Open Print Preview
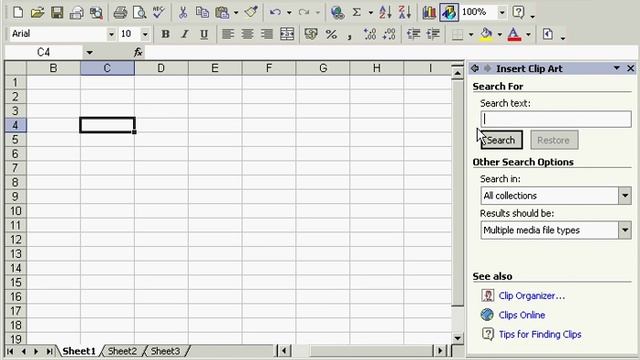 139,13
